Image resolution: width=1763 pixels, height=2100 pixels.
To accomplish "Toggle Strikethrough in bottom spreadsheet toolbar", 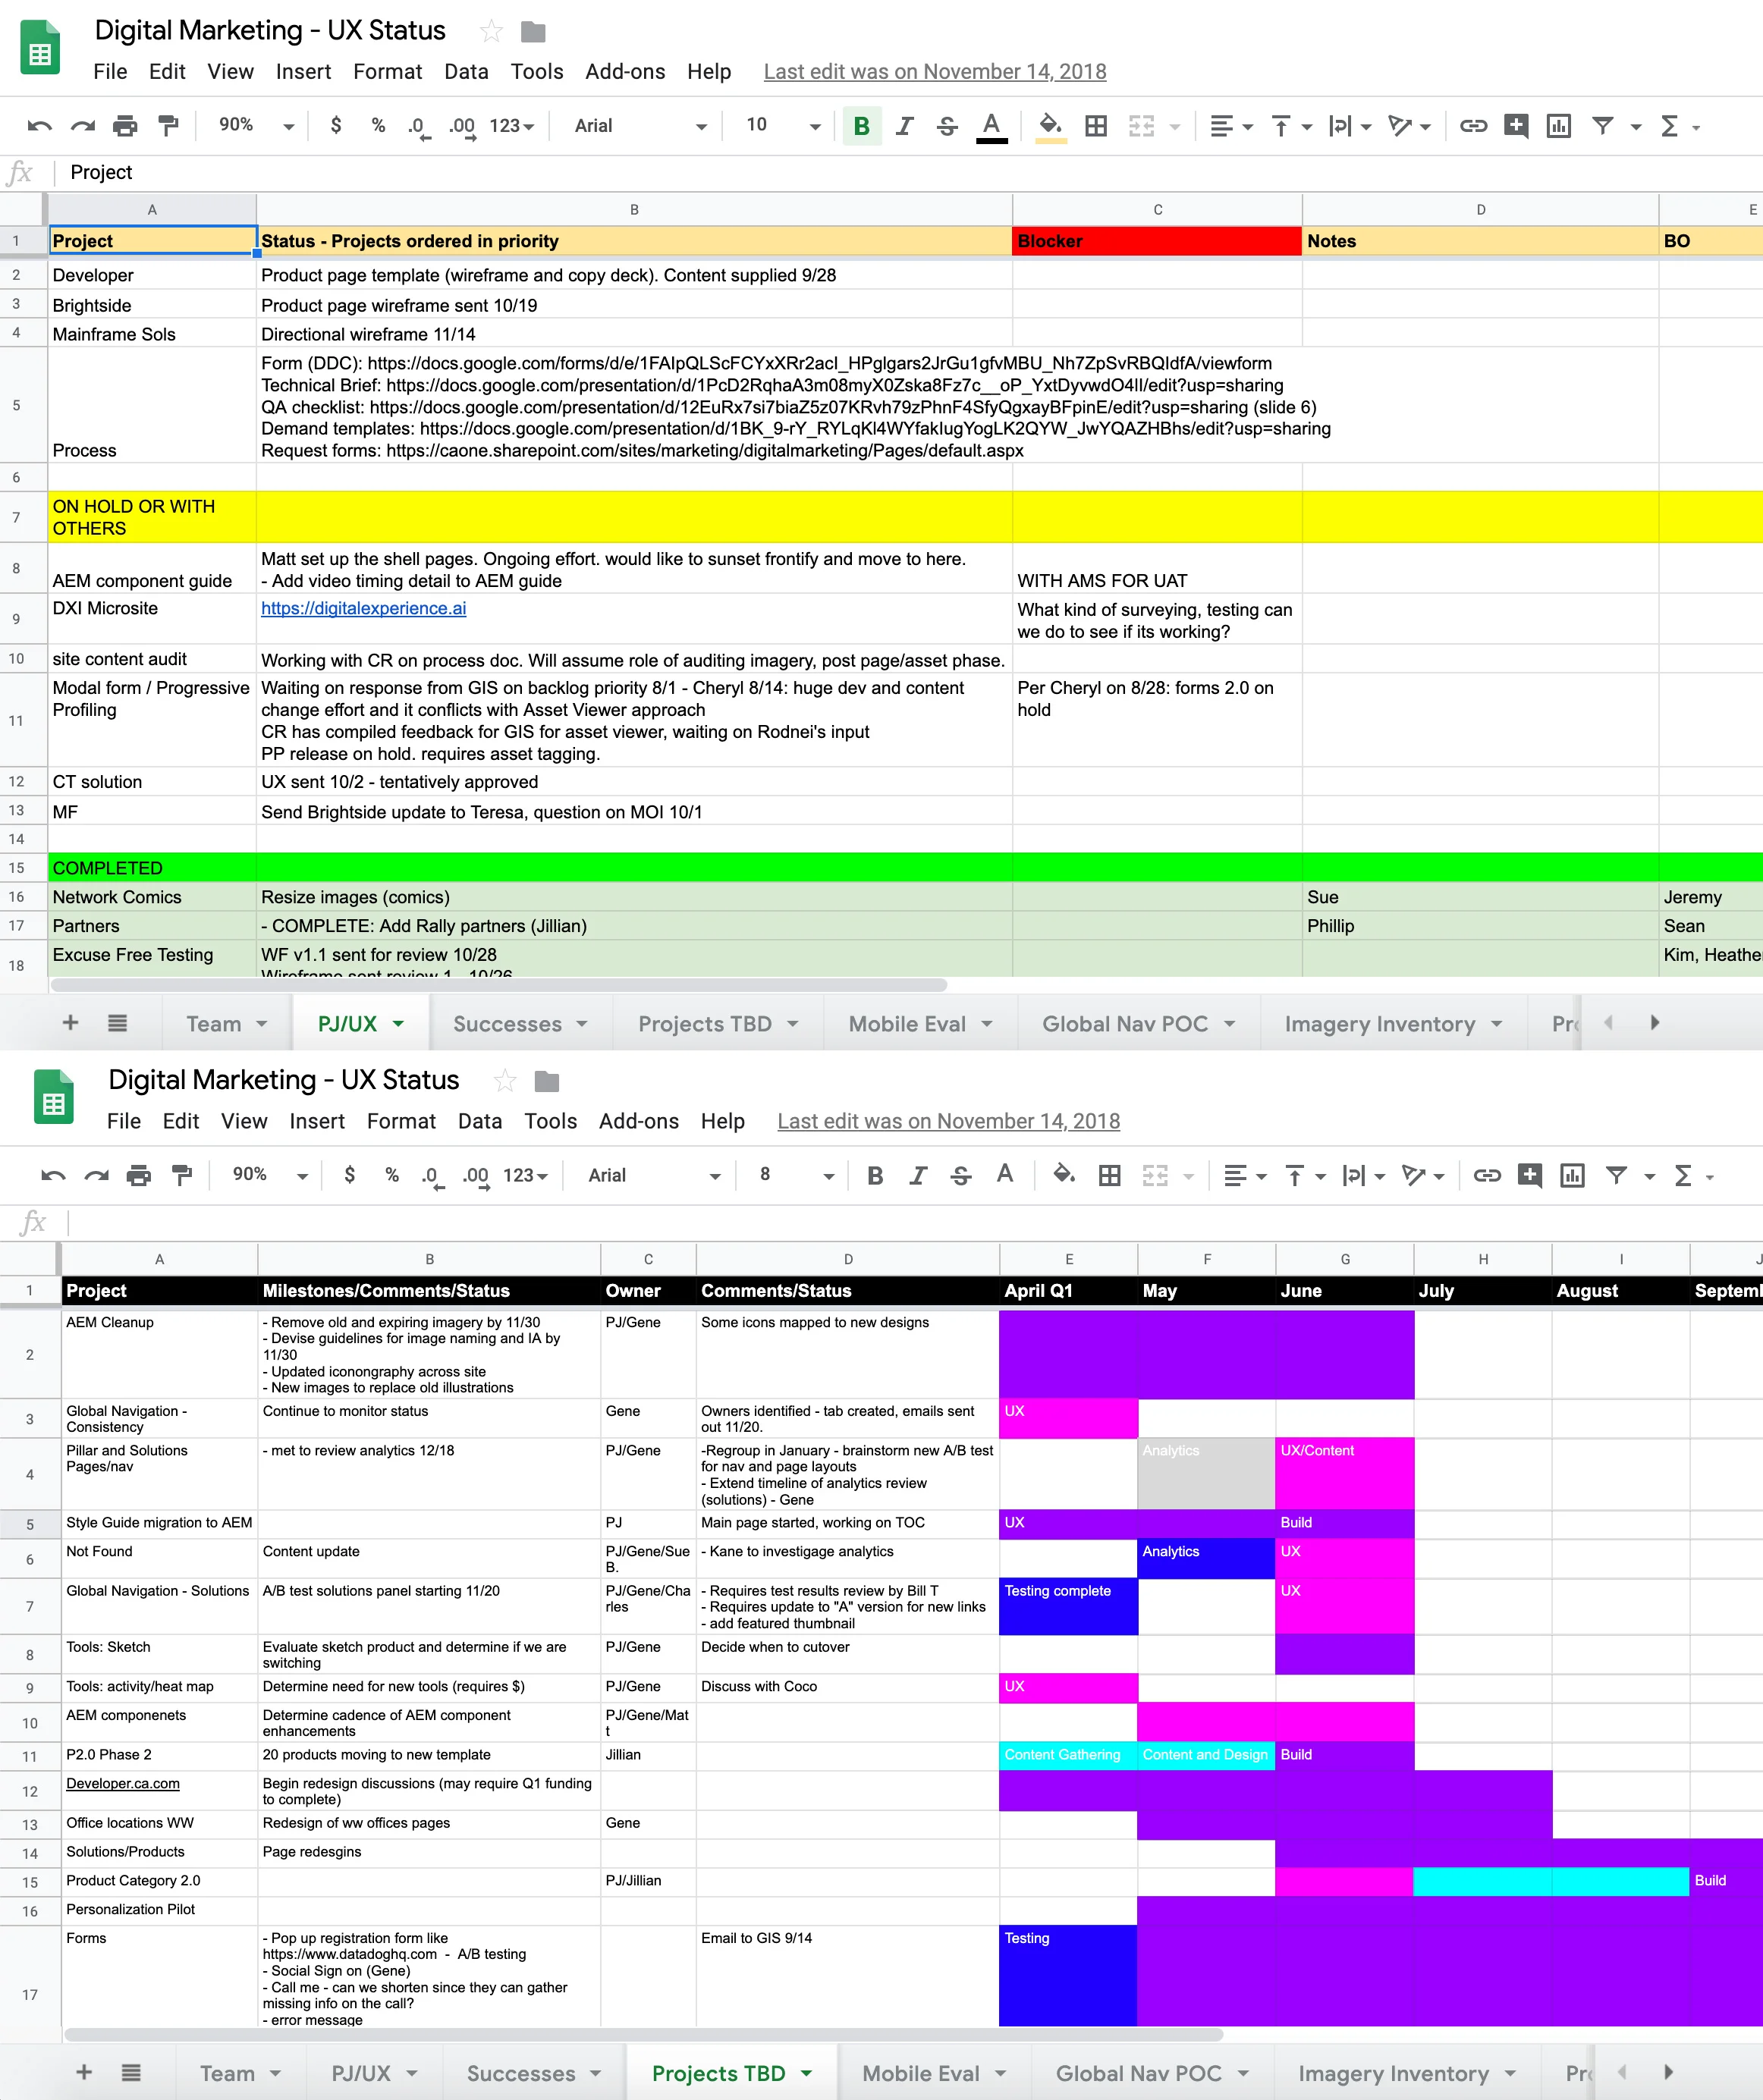I will click(961, 1176).
